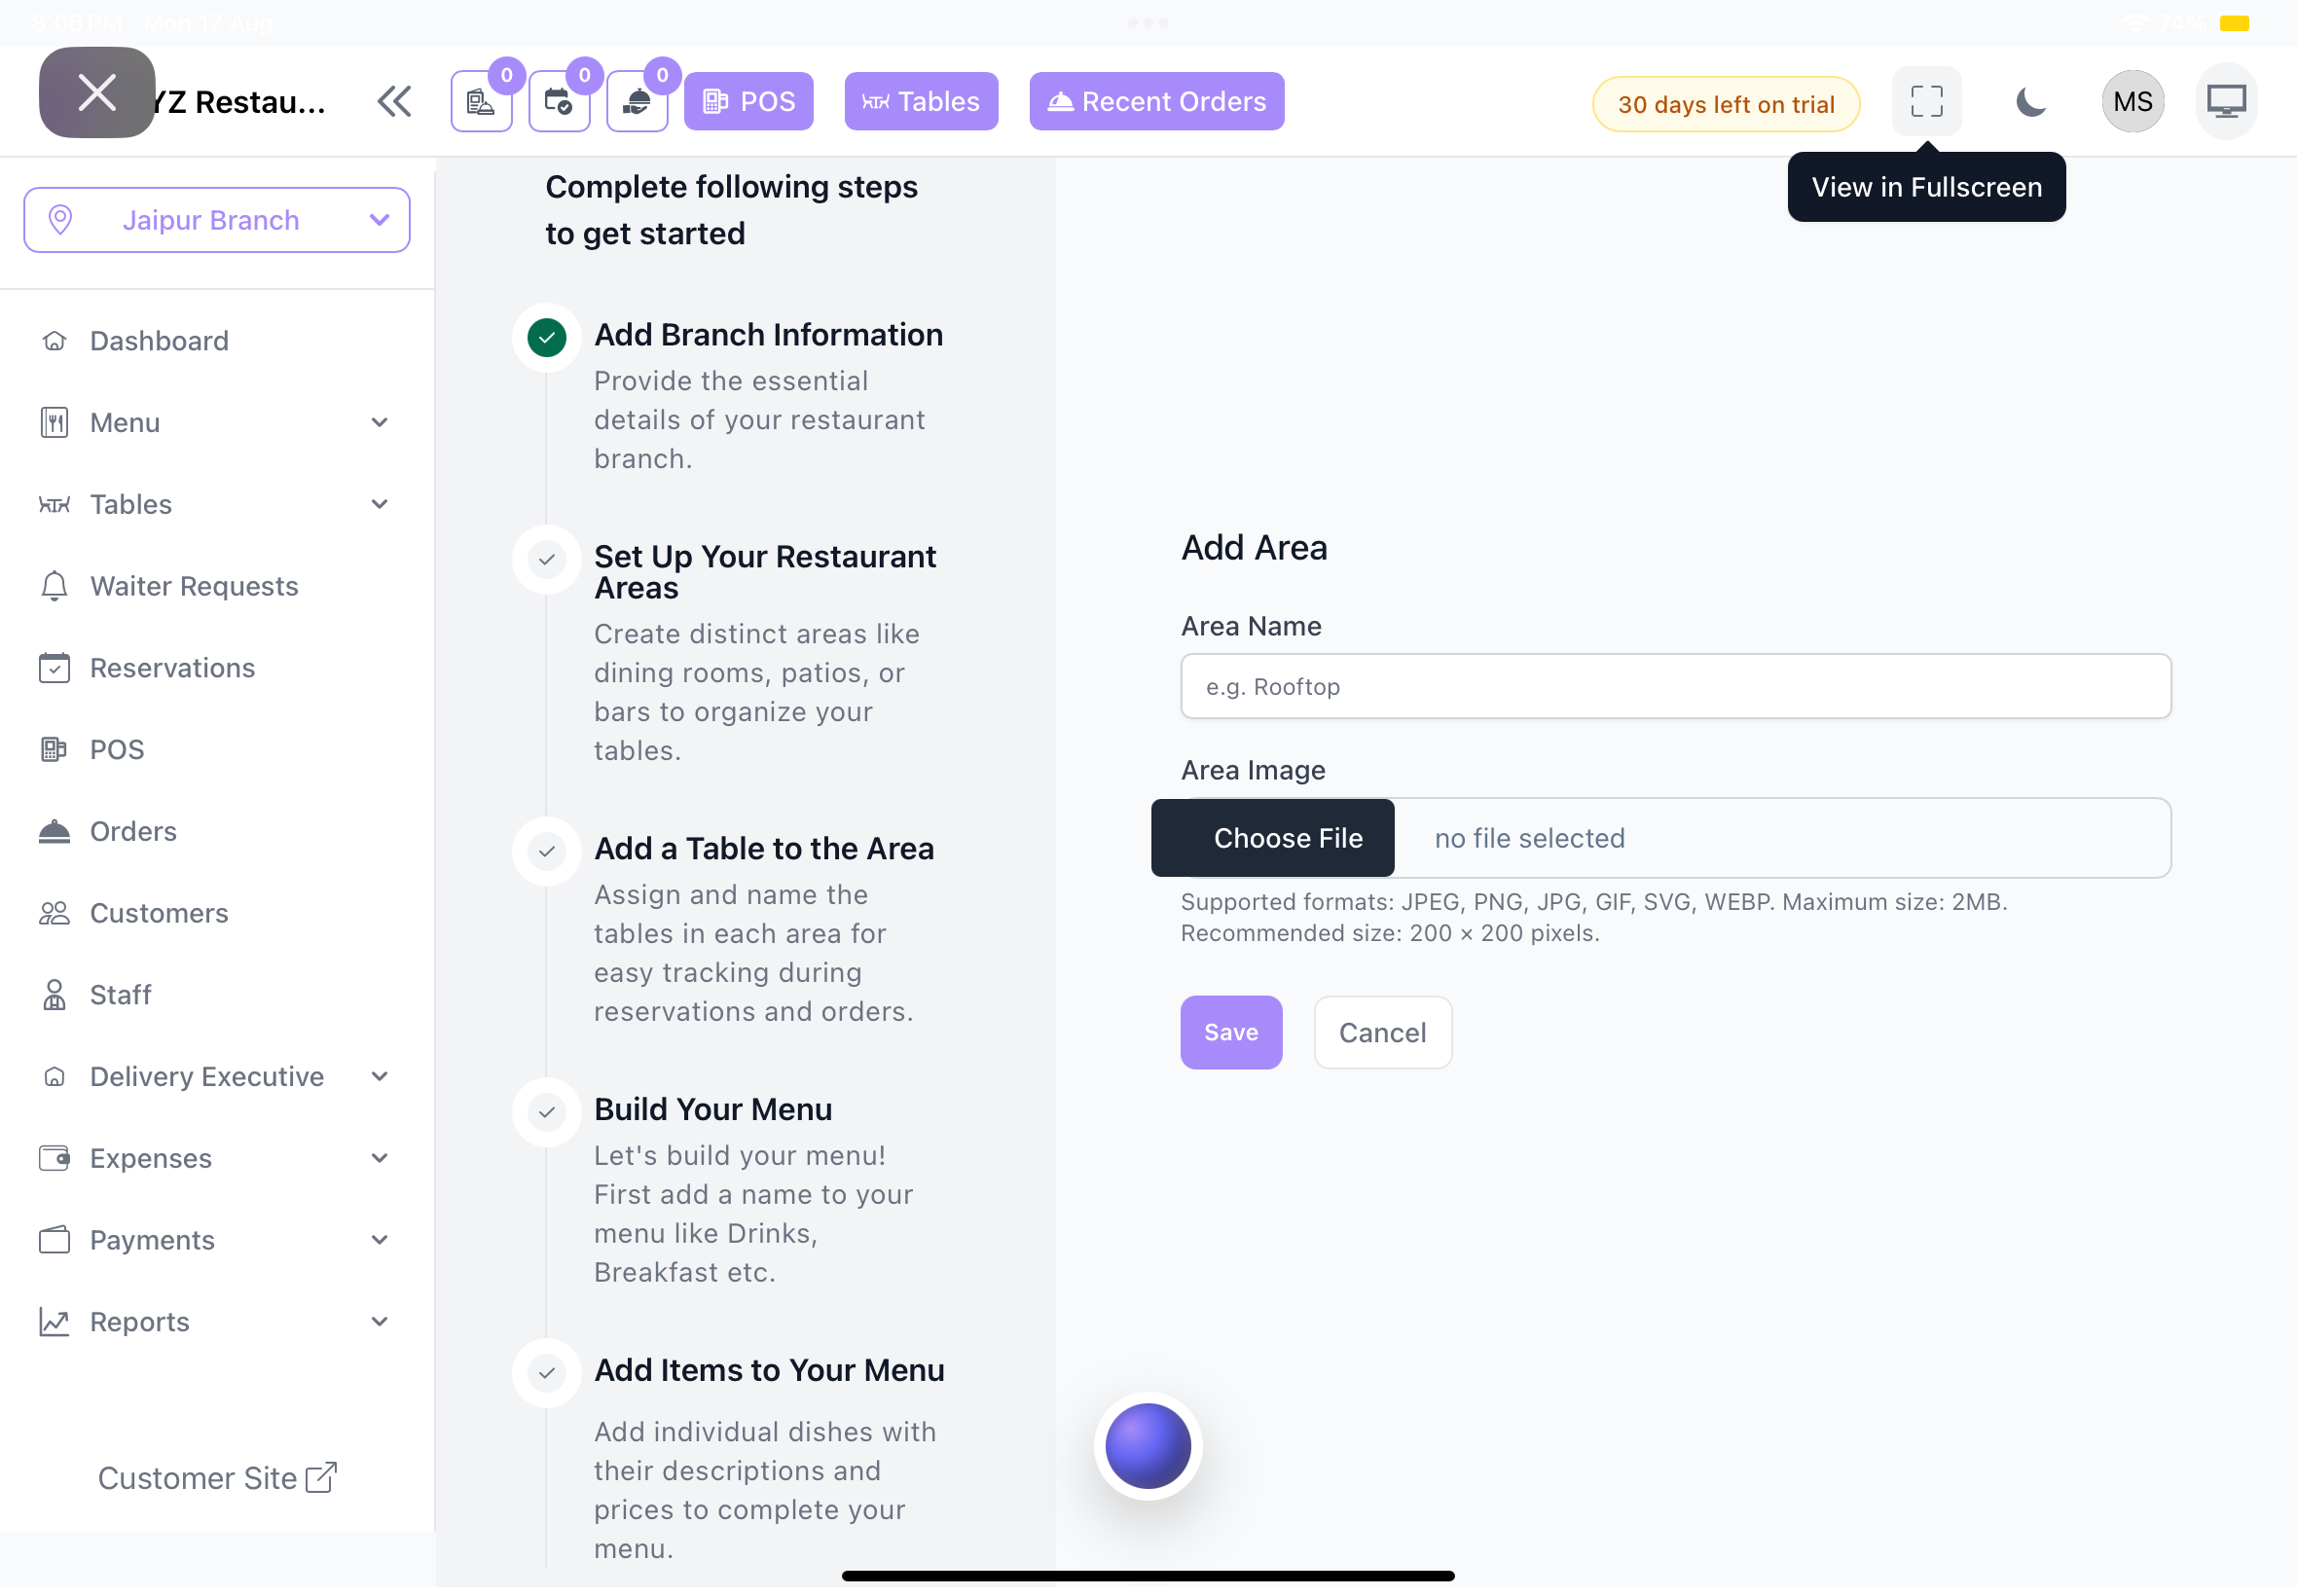This screenshot has height=1596, width=2297.
Task: Collapse sidebar with double-chevron icon
Action: point(394,101)
